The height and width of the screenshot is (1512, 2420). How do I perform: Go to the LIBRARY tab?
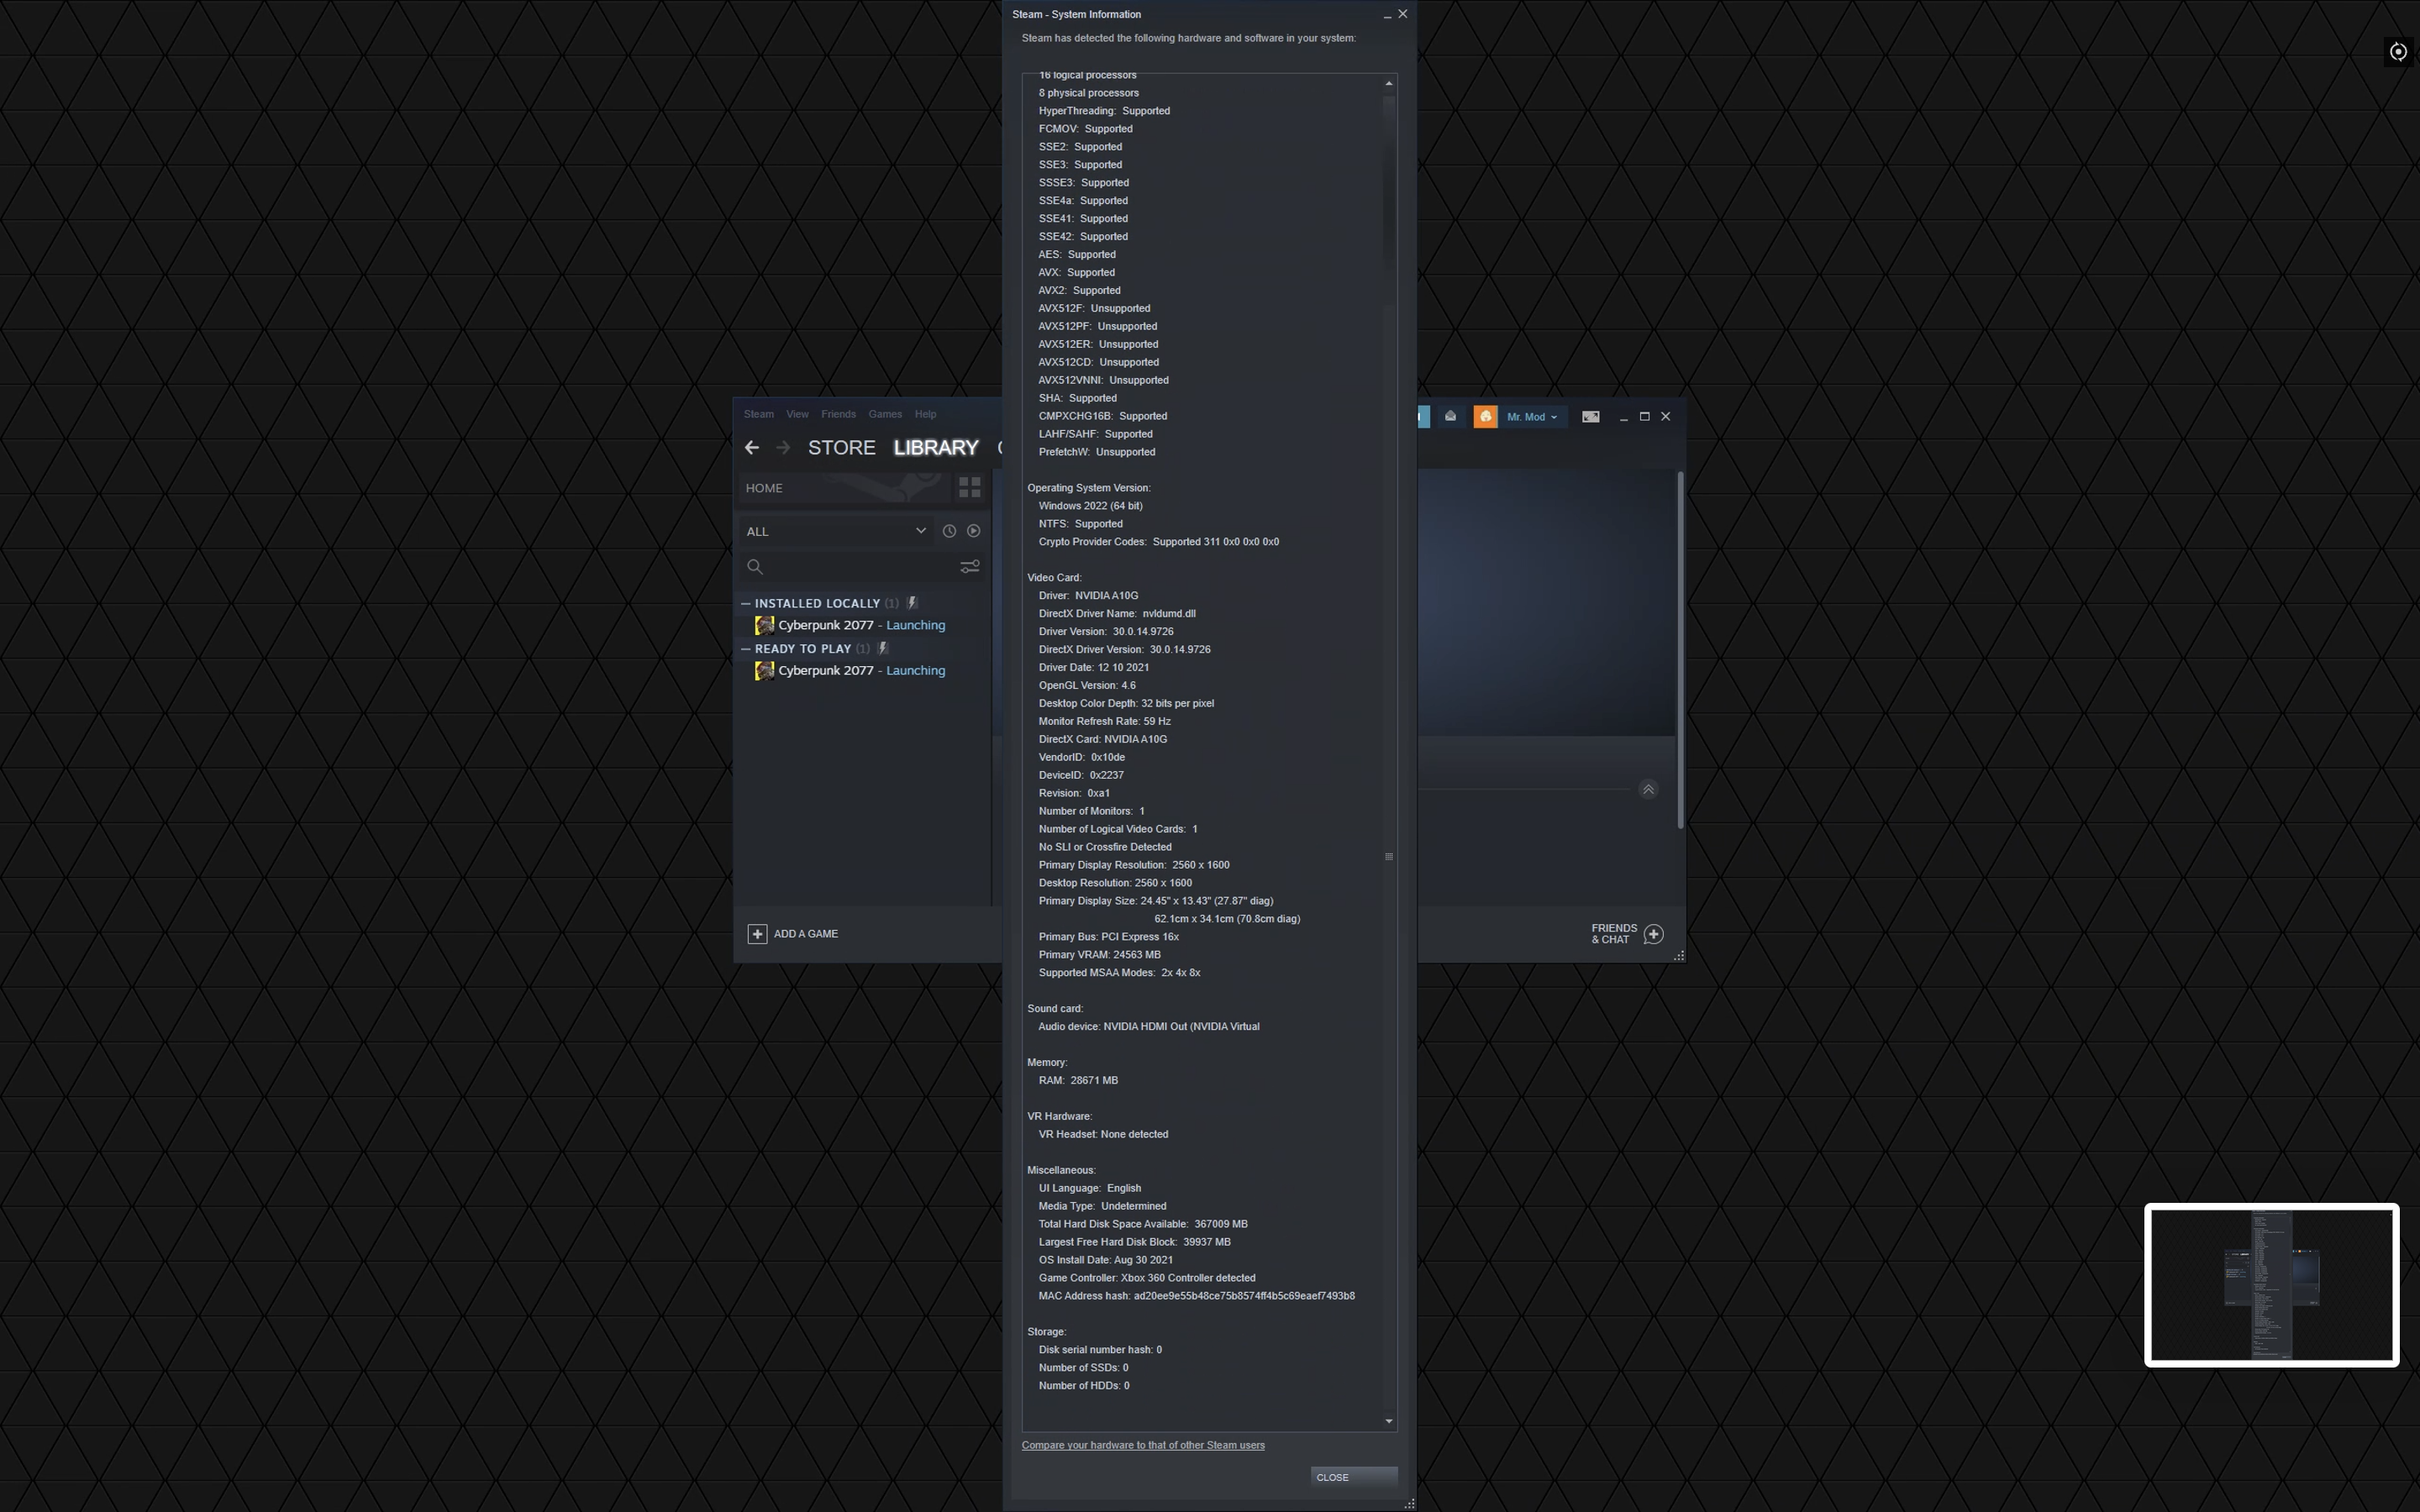[x=936, y=448]
